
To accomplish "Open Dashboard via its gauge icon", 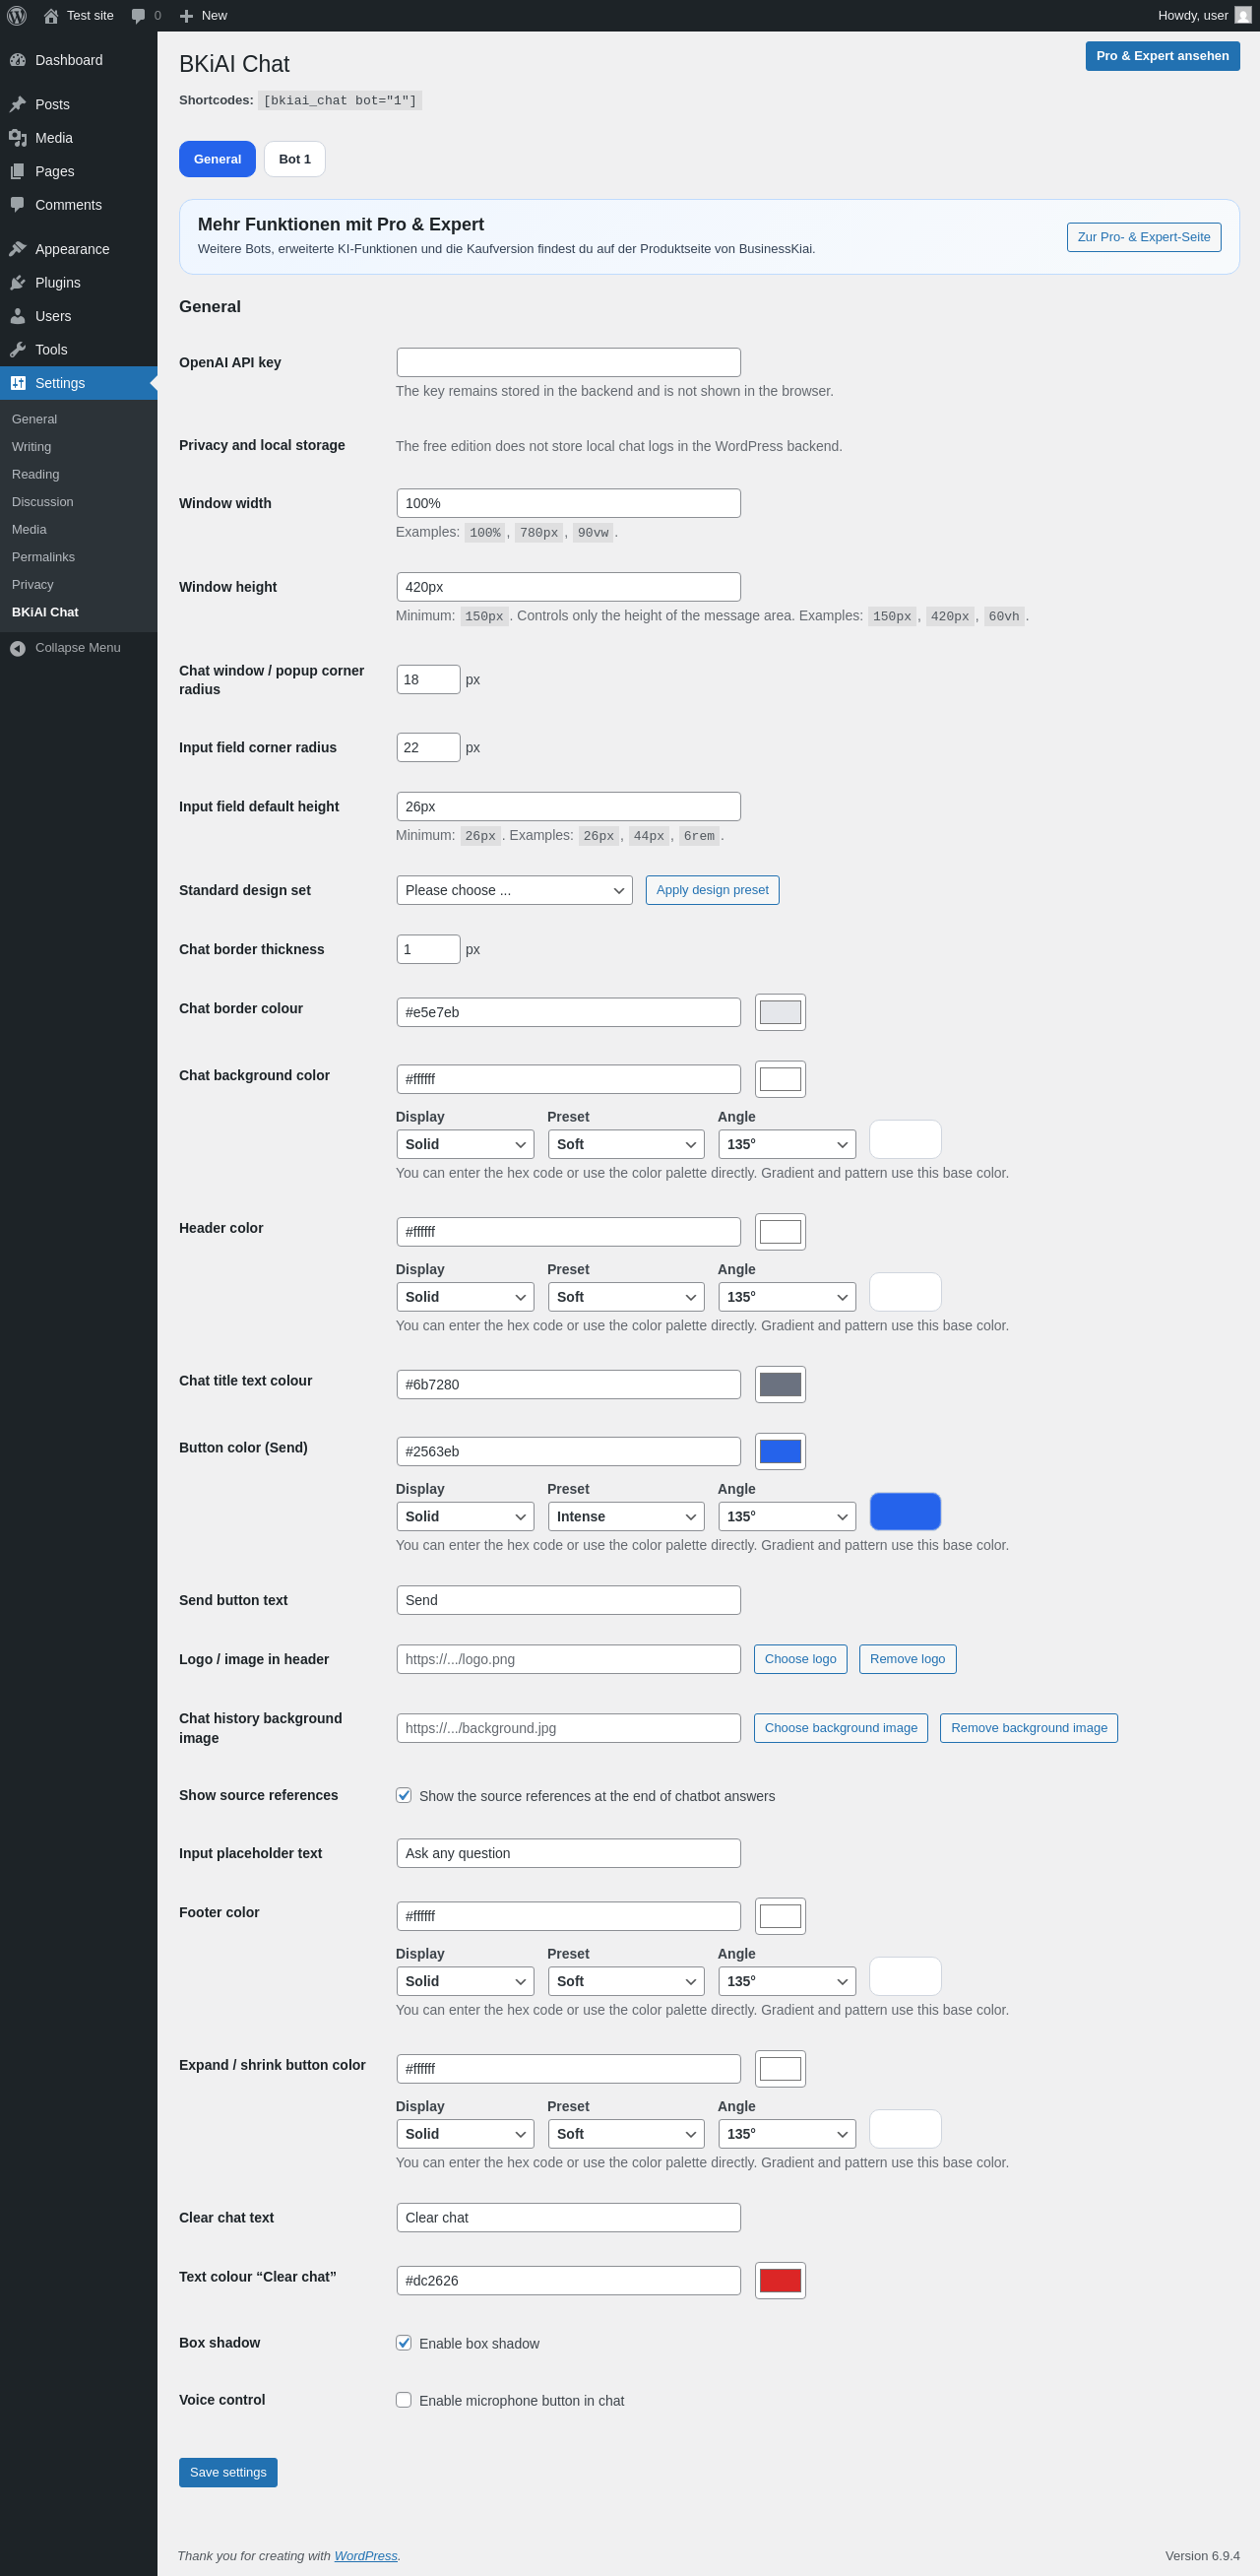I will coord(18,60).
